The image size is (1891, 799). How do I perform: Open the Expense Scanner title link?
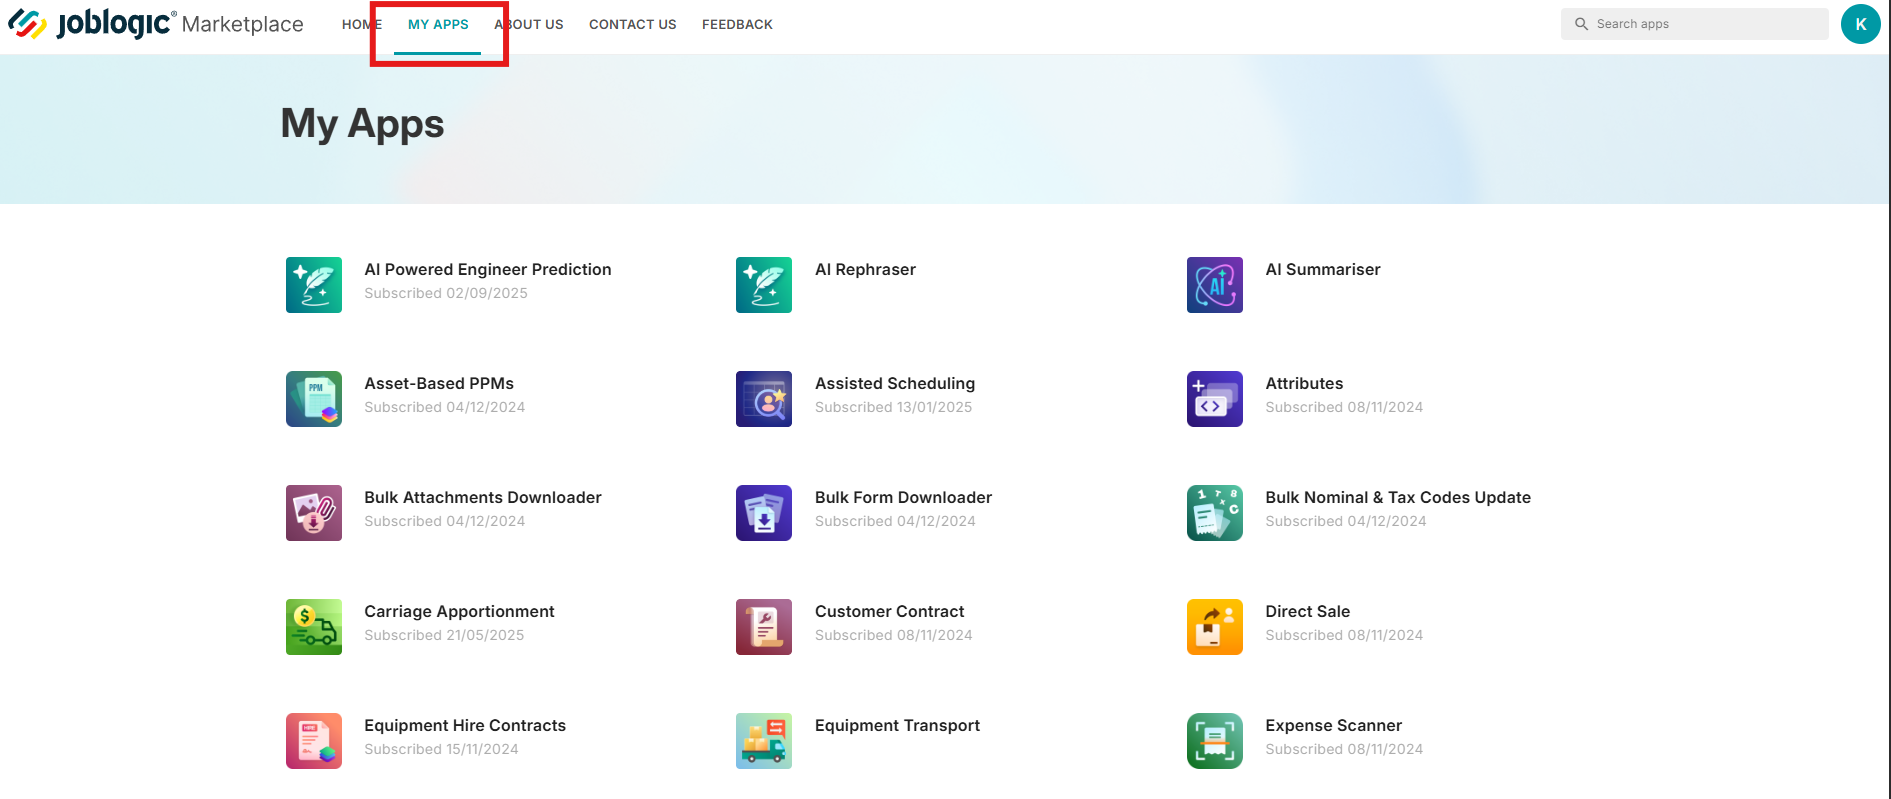[1333, 725]
